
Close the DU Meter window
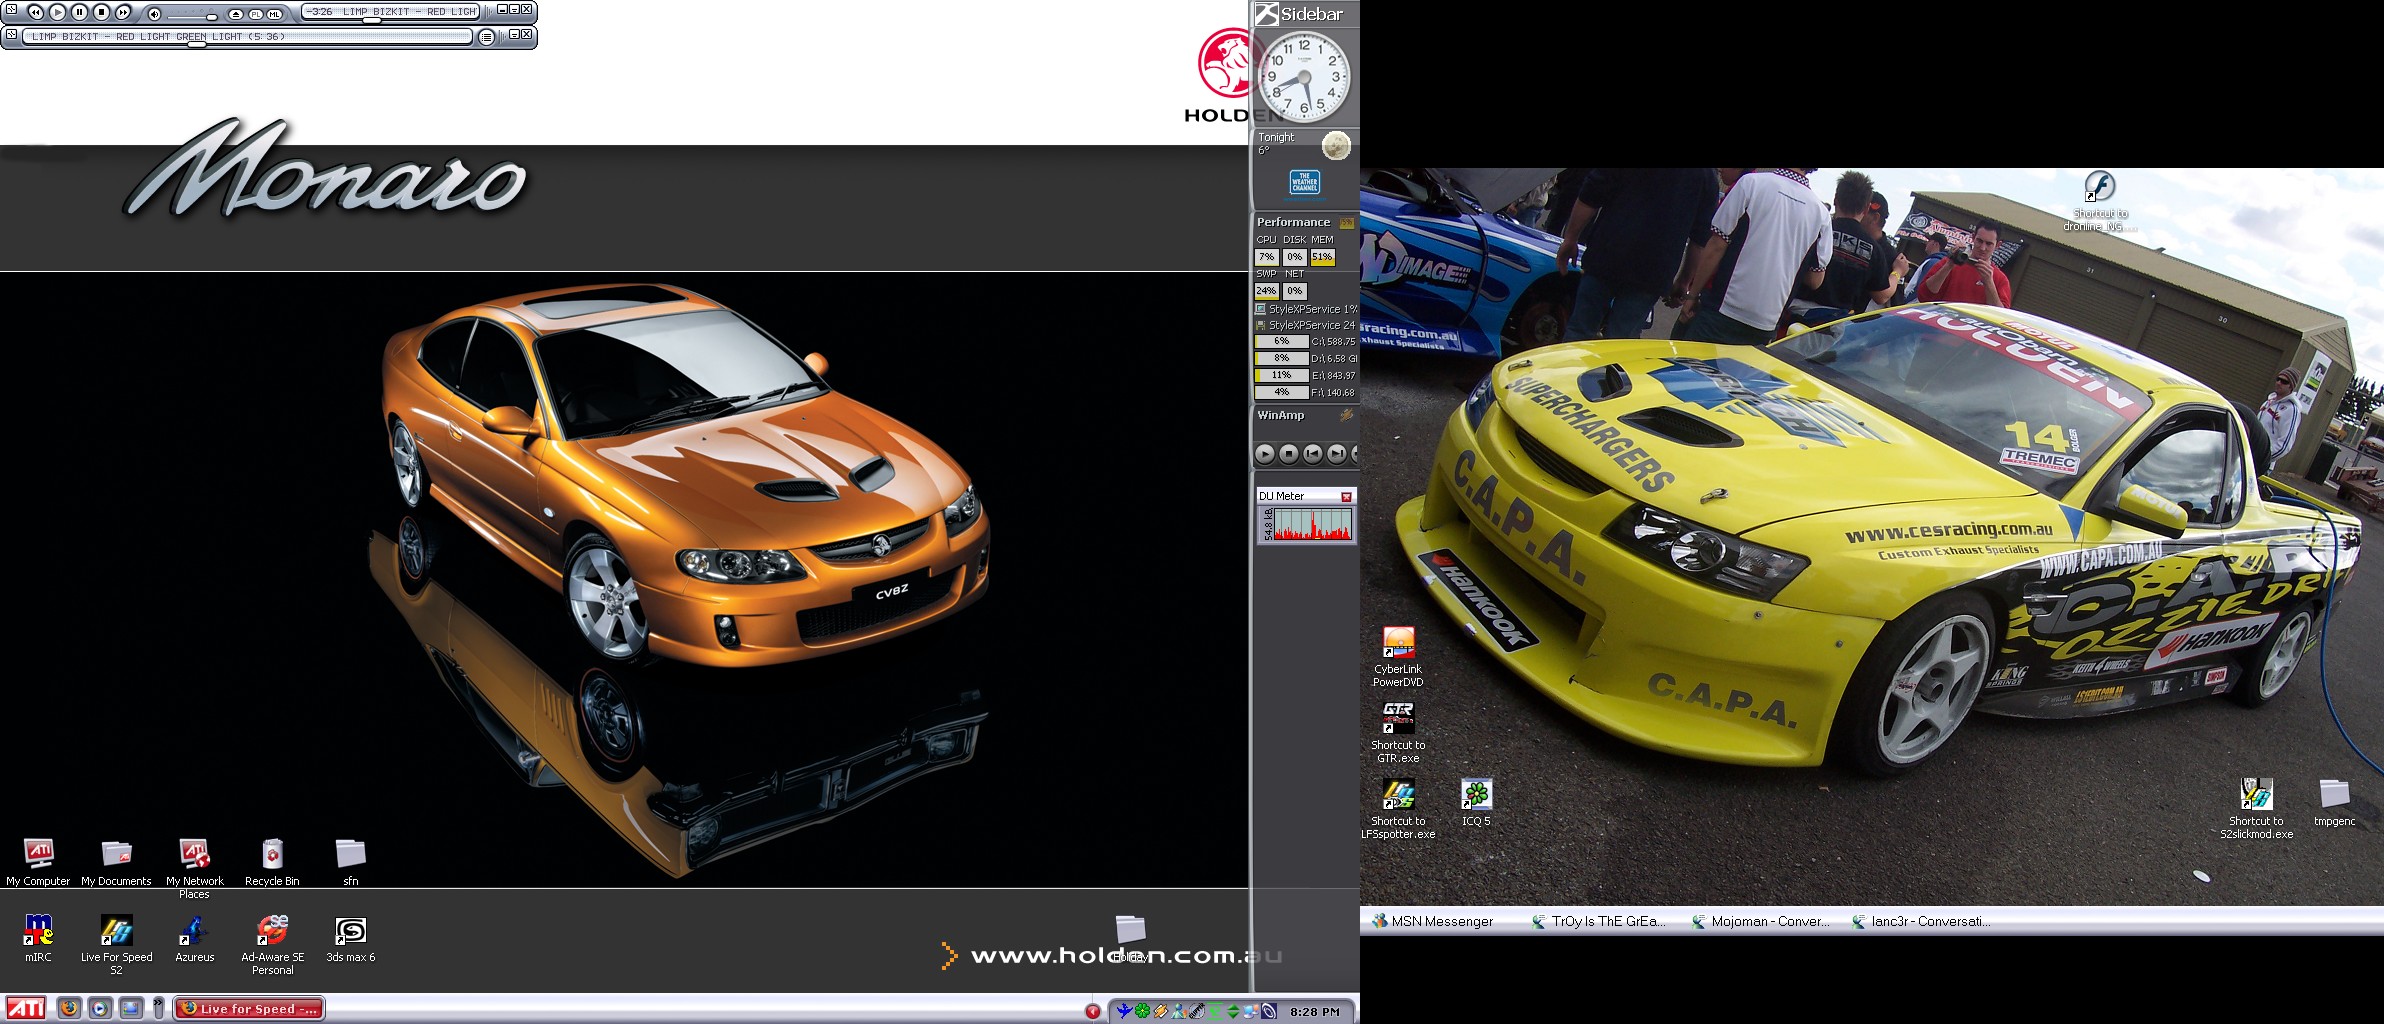click(x=1346, y=497)
